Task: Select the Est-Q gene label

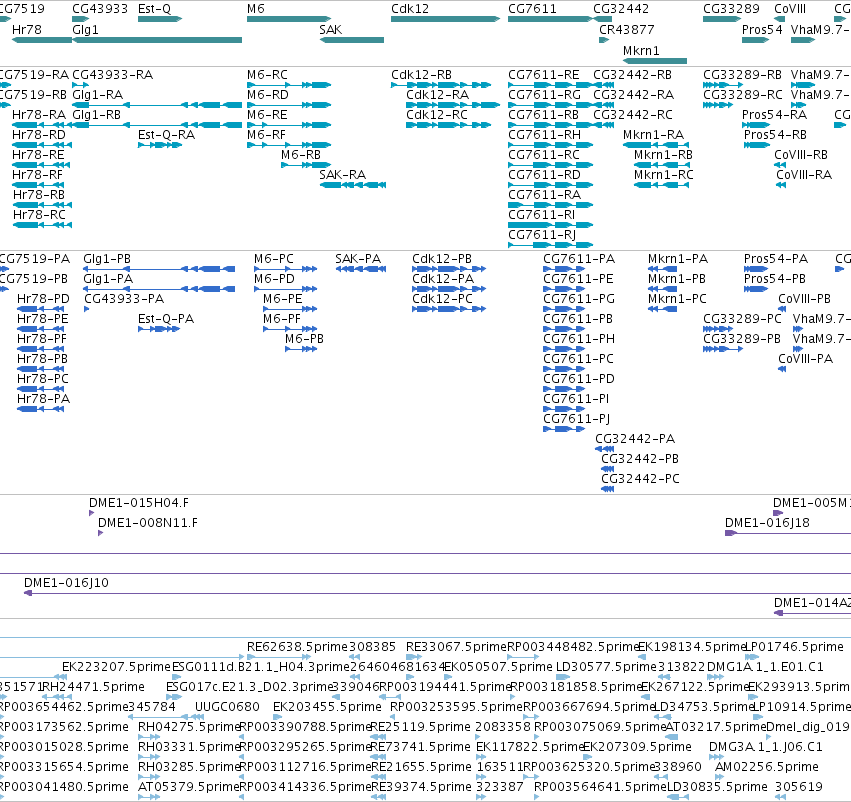Action: click(x=154, y=9)
